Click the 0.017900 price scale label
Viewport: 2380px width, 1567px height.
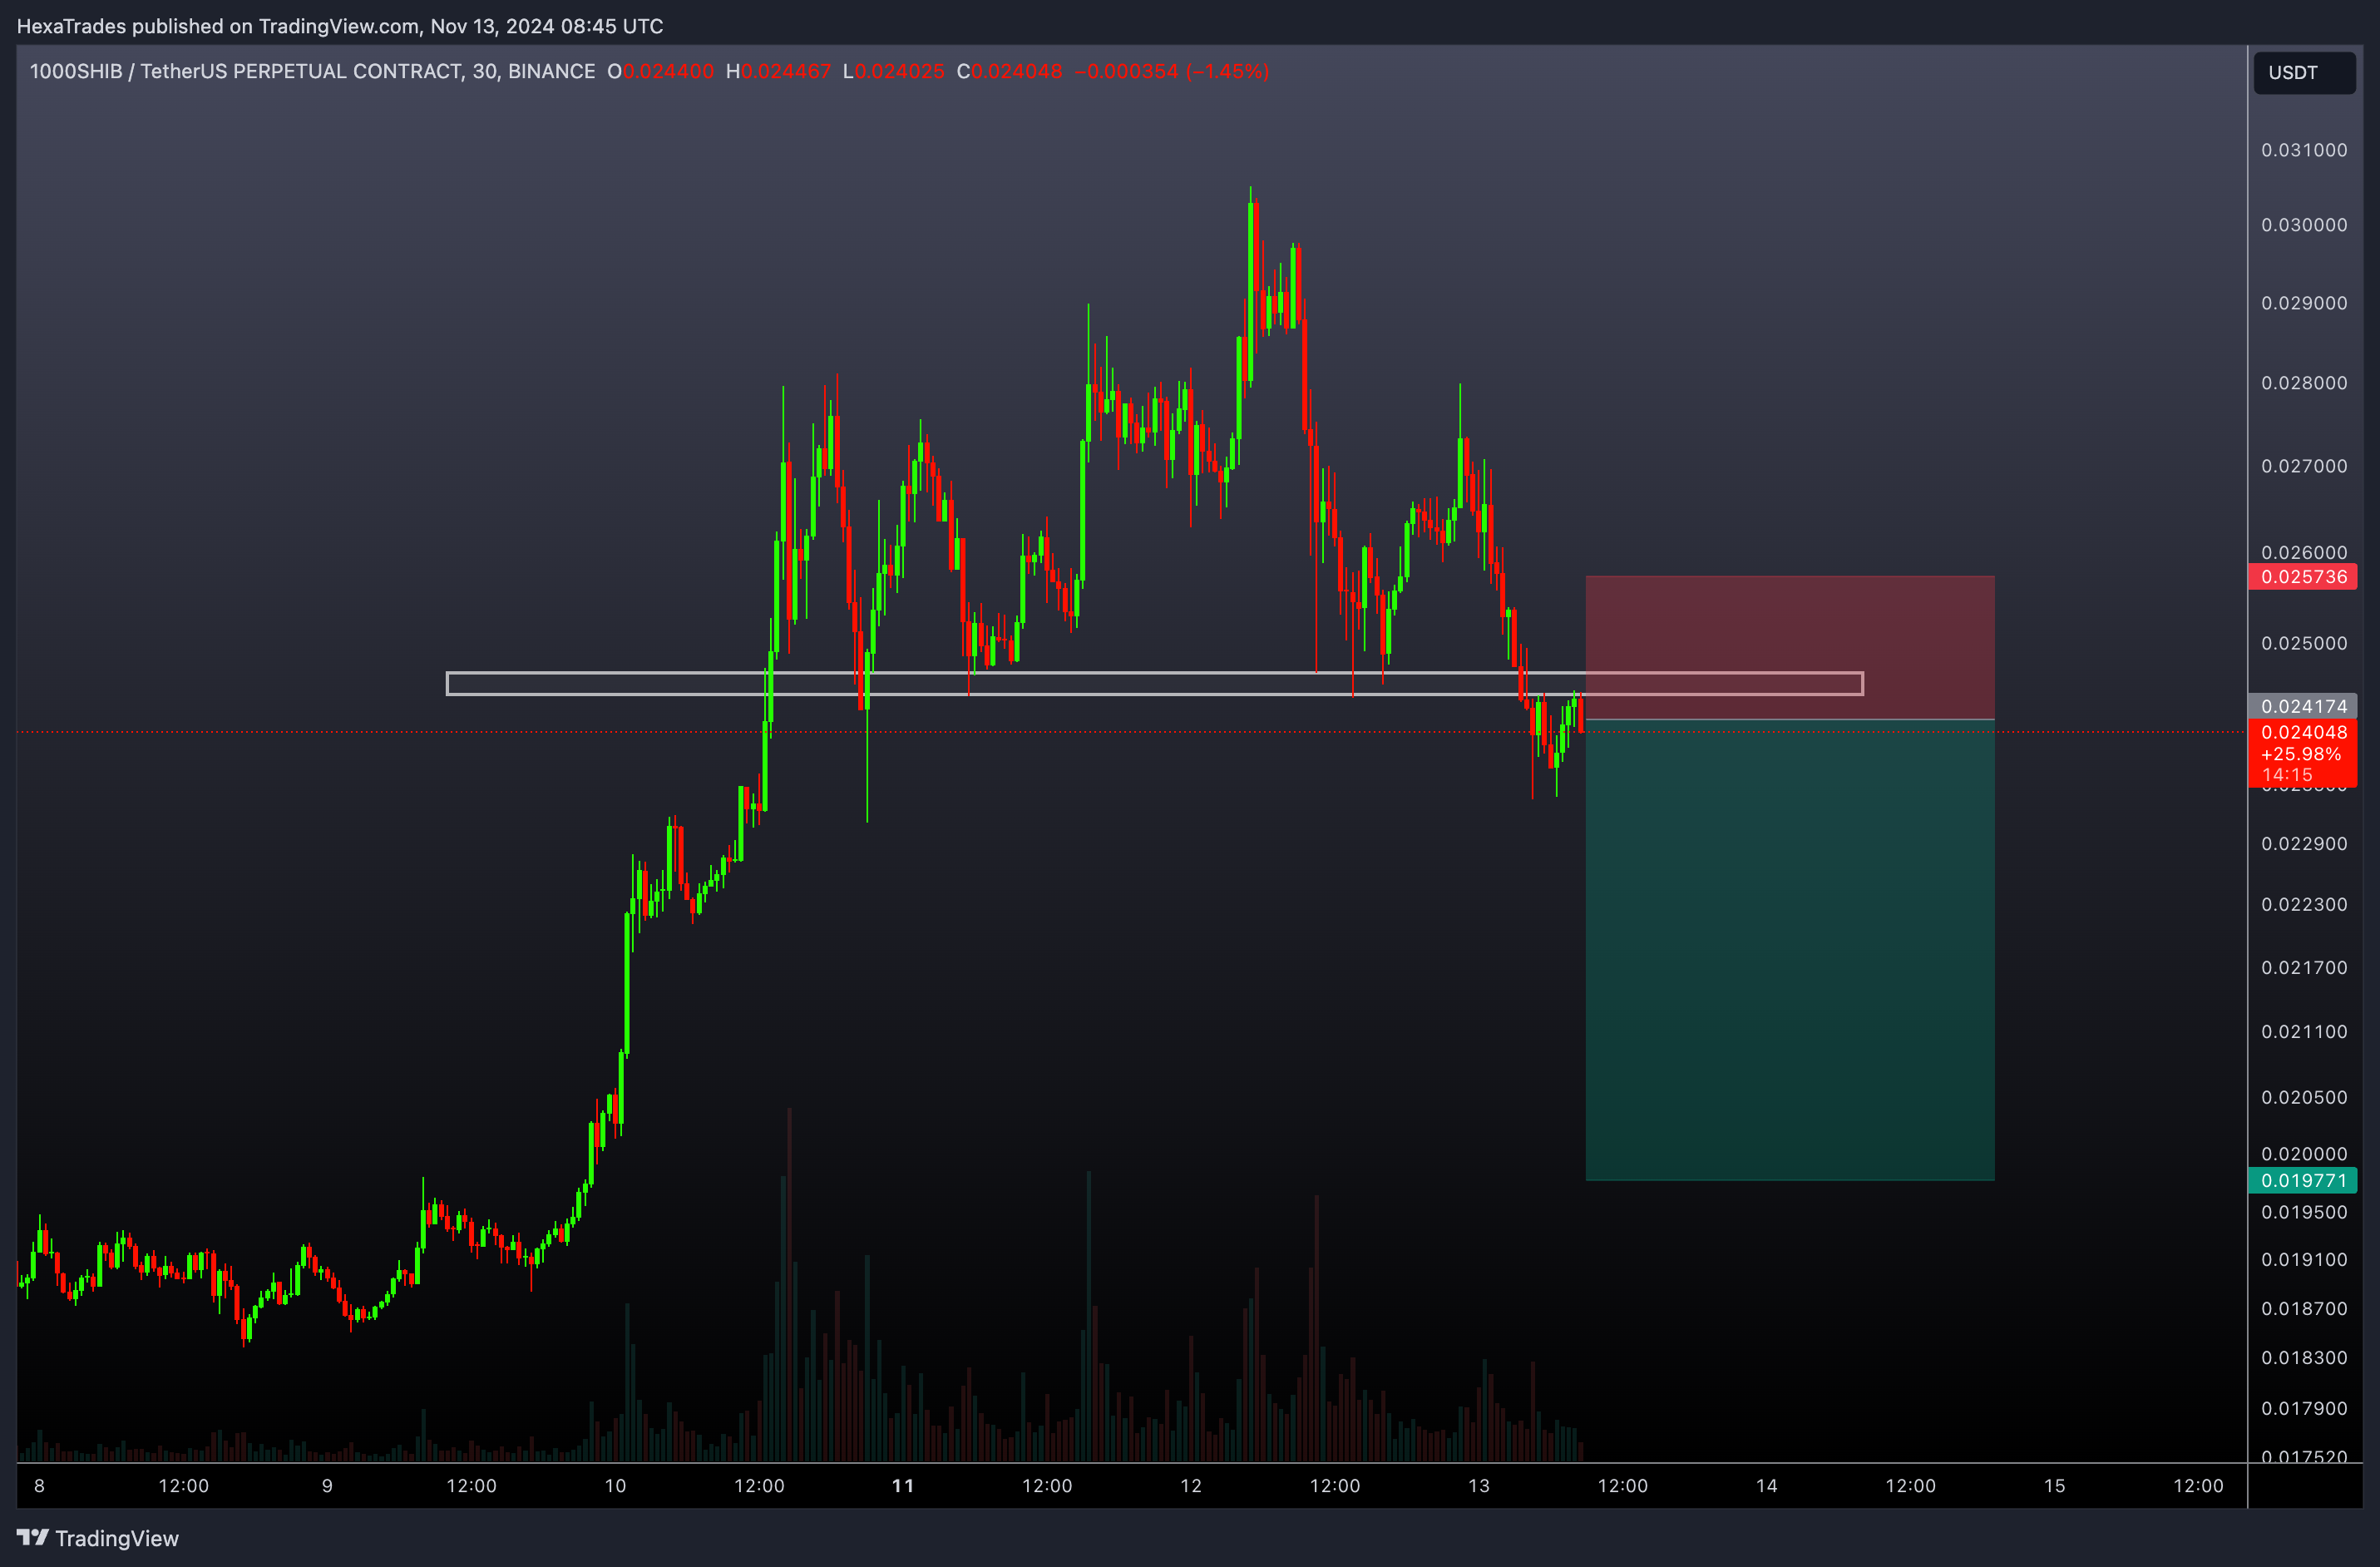pos(2304,1409)
